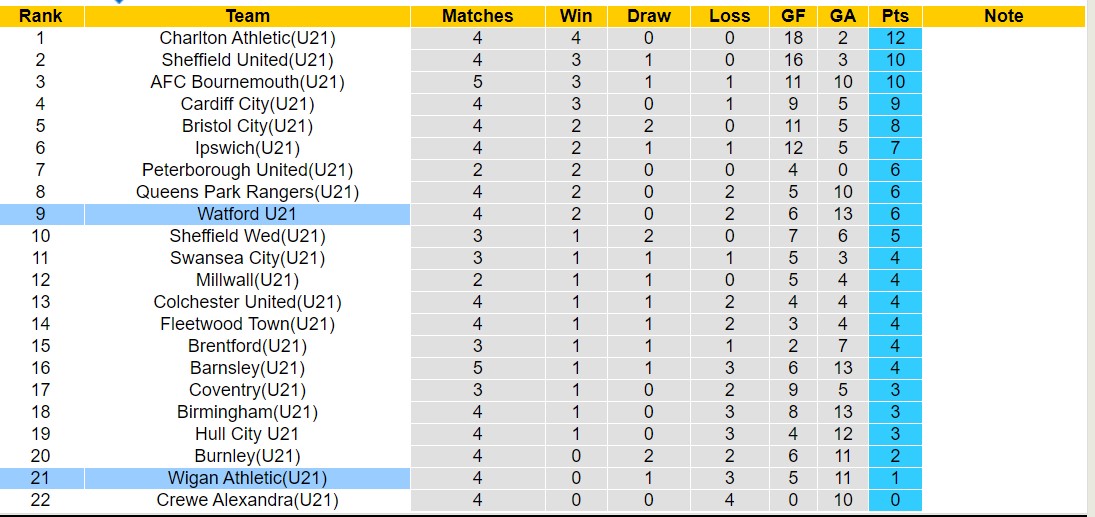Click Crewe Alexandra(U21) in last row
Image resolution: width=1095 pixels, height=517 pixels.
[x=247, y=500]
